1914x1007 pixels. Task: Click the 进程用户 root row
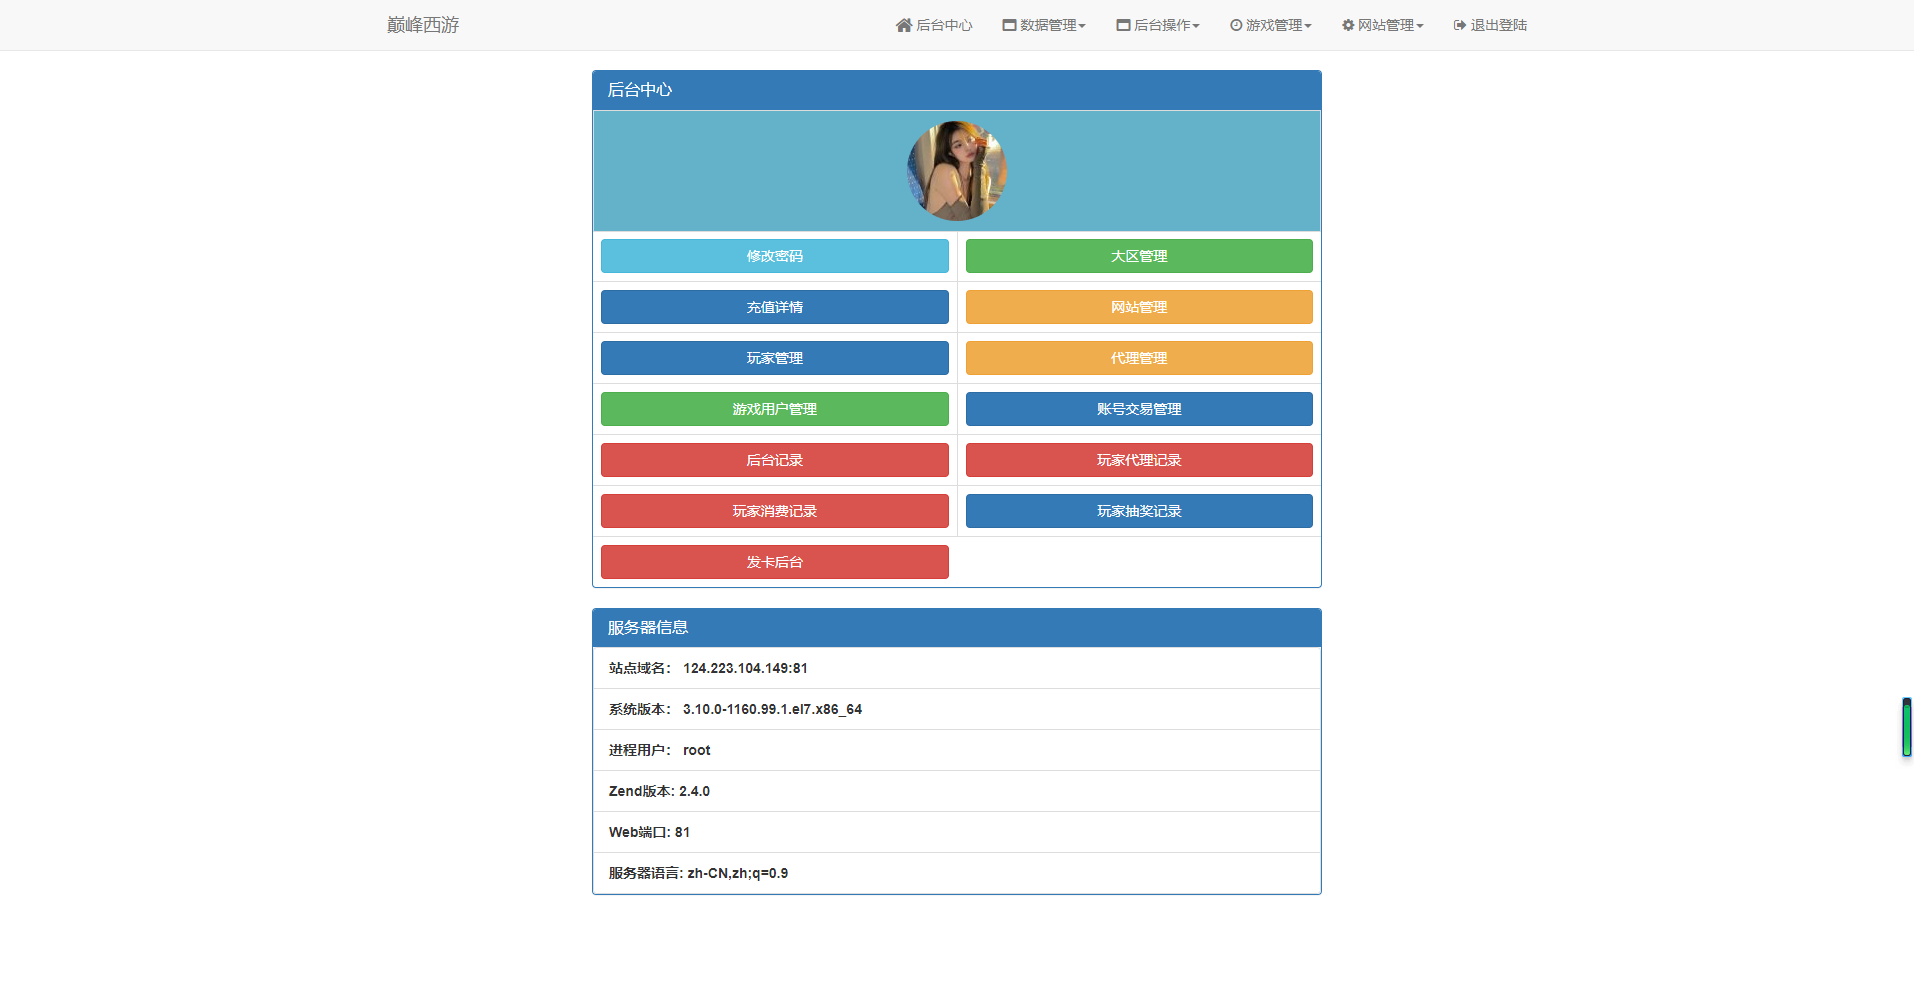point(957,750)
